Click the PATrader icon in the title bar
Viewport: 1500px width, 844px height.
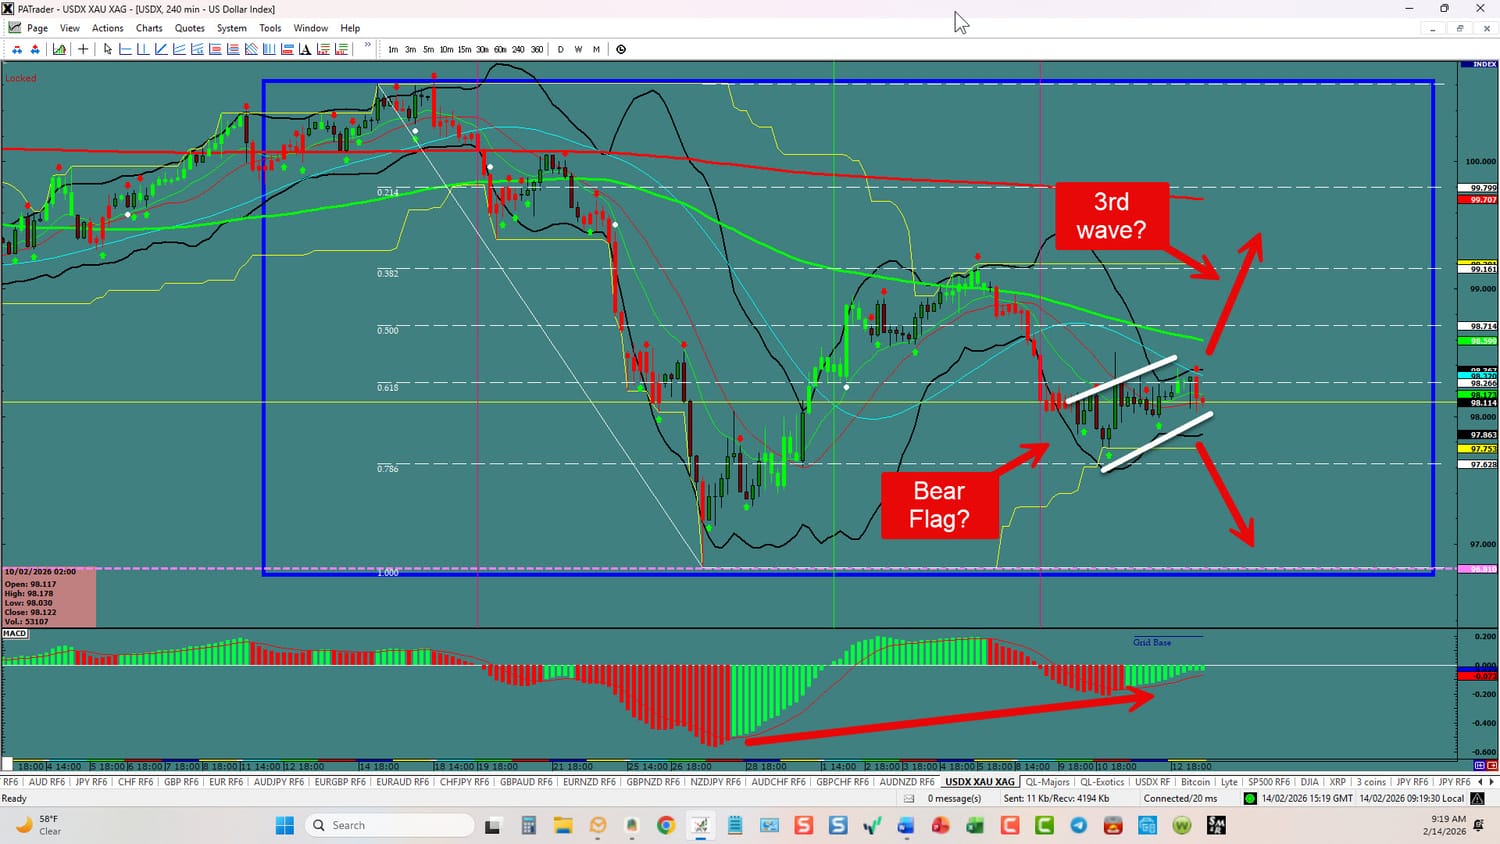point(9,9)
